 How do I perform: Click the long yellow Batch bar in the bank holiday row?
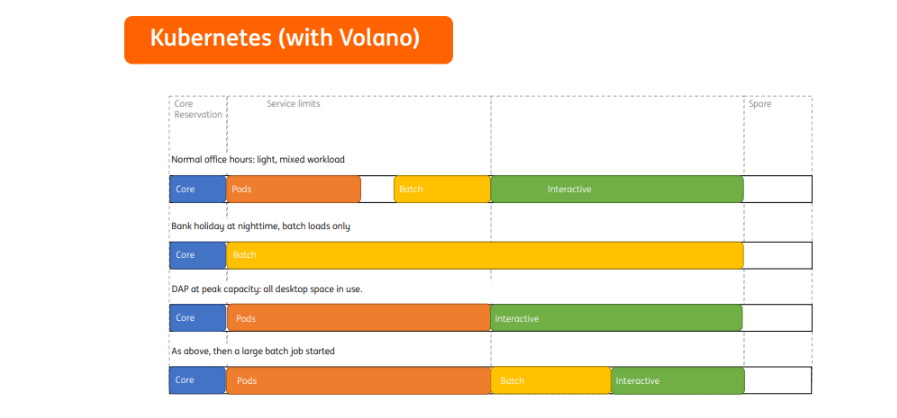(x=485, y=255)
